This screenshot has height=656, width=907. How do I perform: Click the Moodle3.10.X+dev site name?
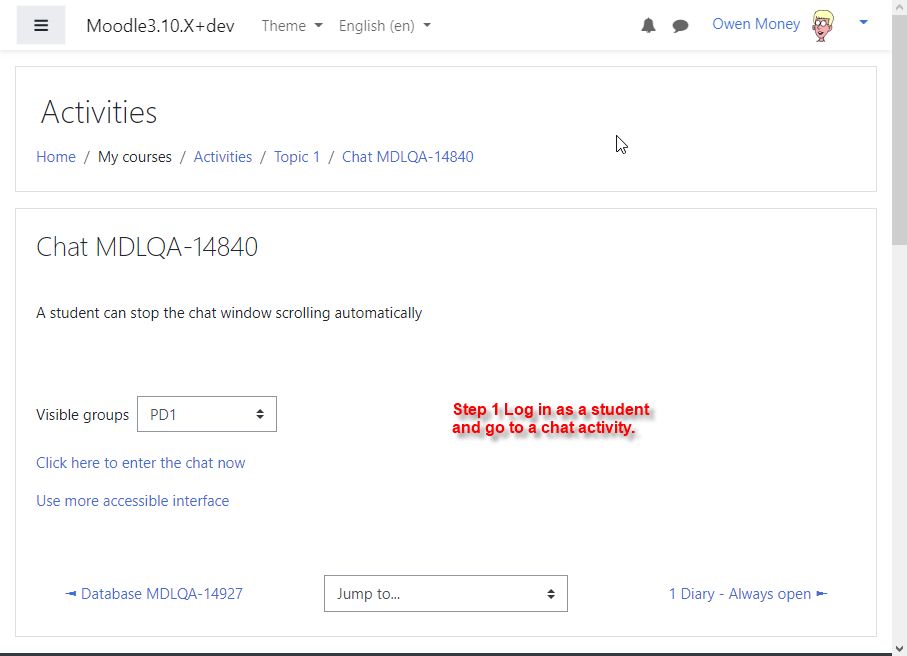click(160, 25)
